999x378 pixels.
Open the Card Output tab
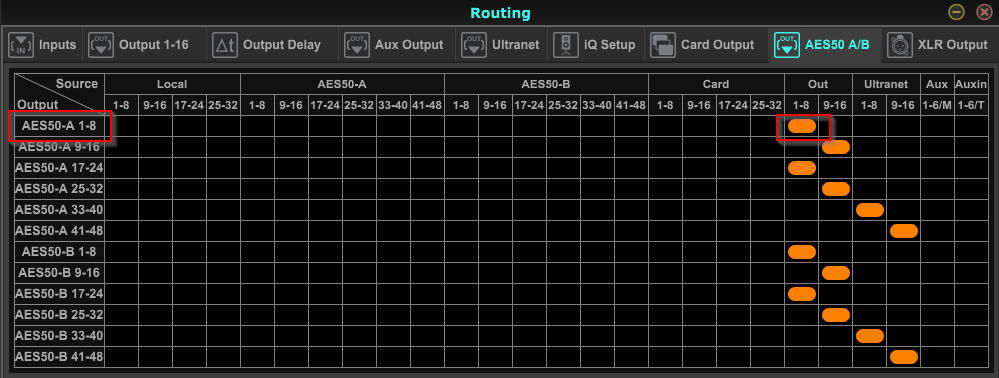717,45
